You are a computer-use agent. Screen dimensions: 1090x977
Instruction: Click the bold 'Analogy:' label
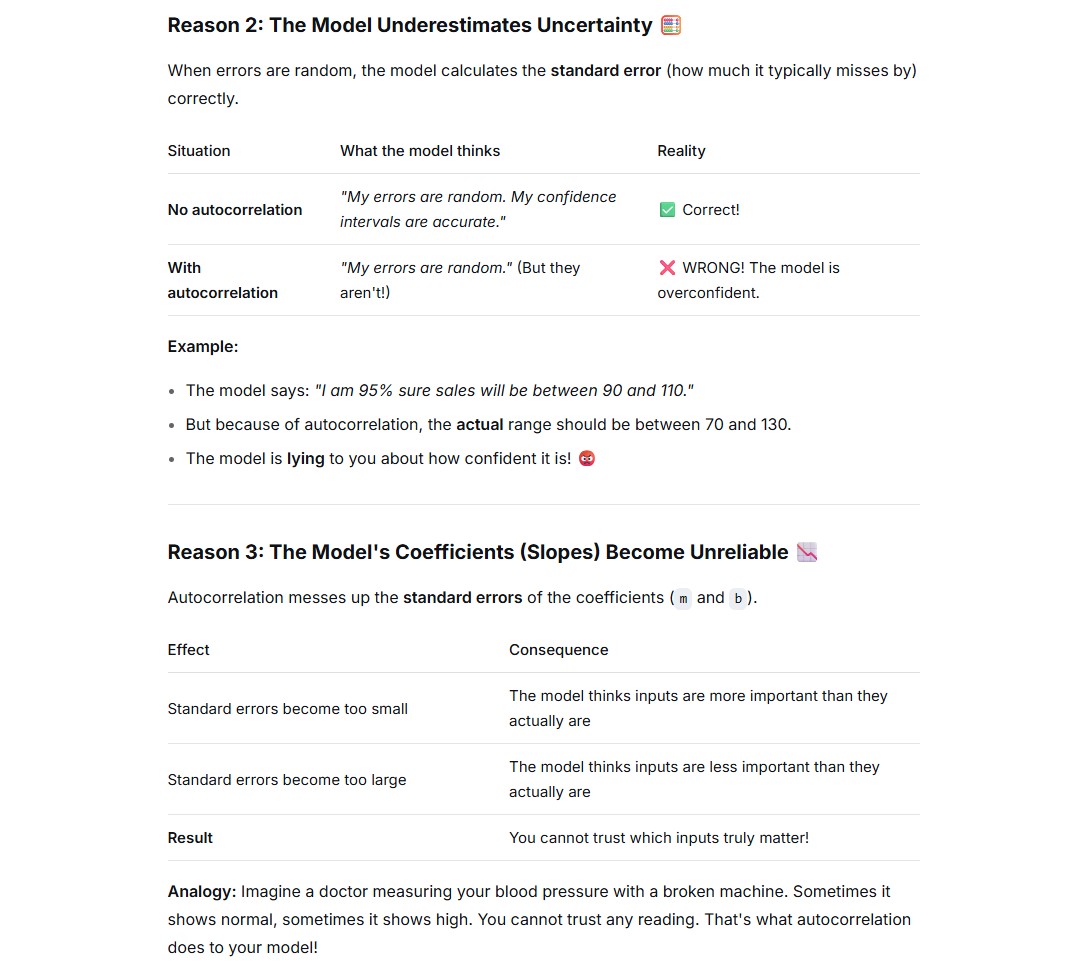pyautogui.click(x=202, y=891)
